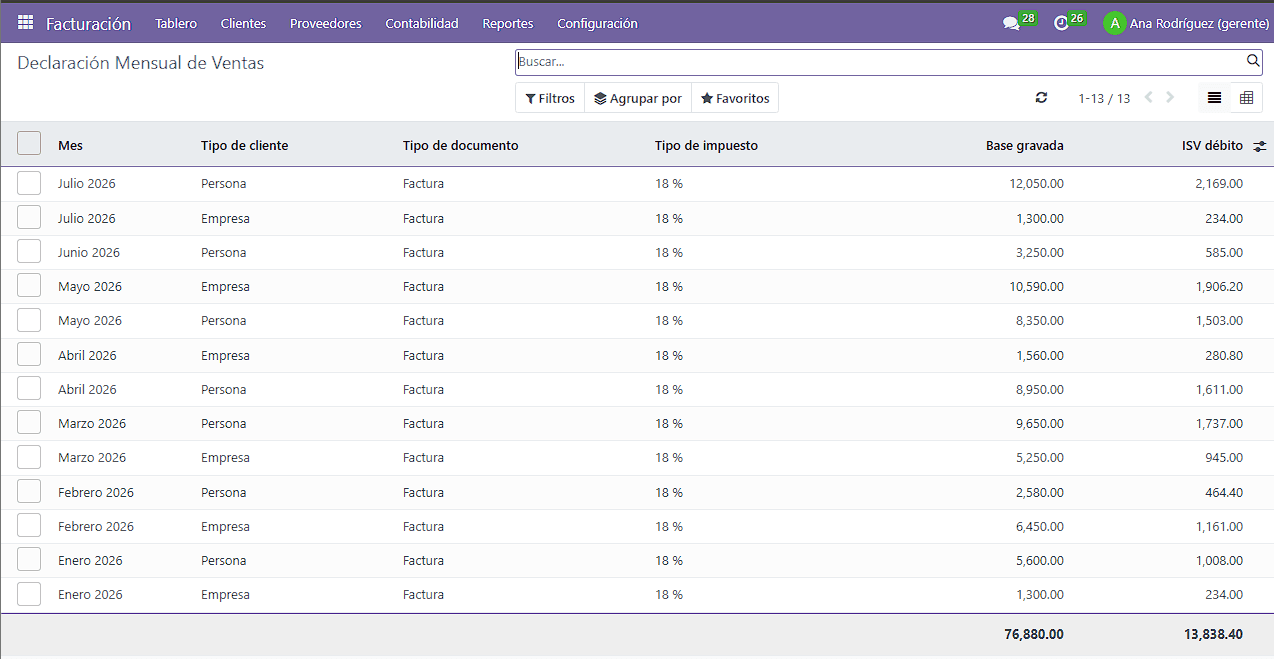The image size is (1274, 659).
Task: Expand the Configuración menu
Action: 597,23
